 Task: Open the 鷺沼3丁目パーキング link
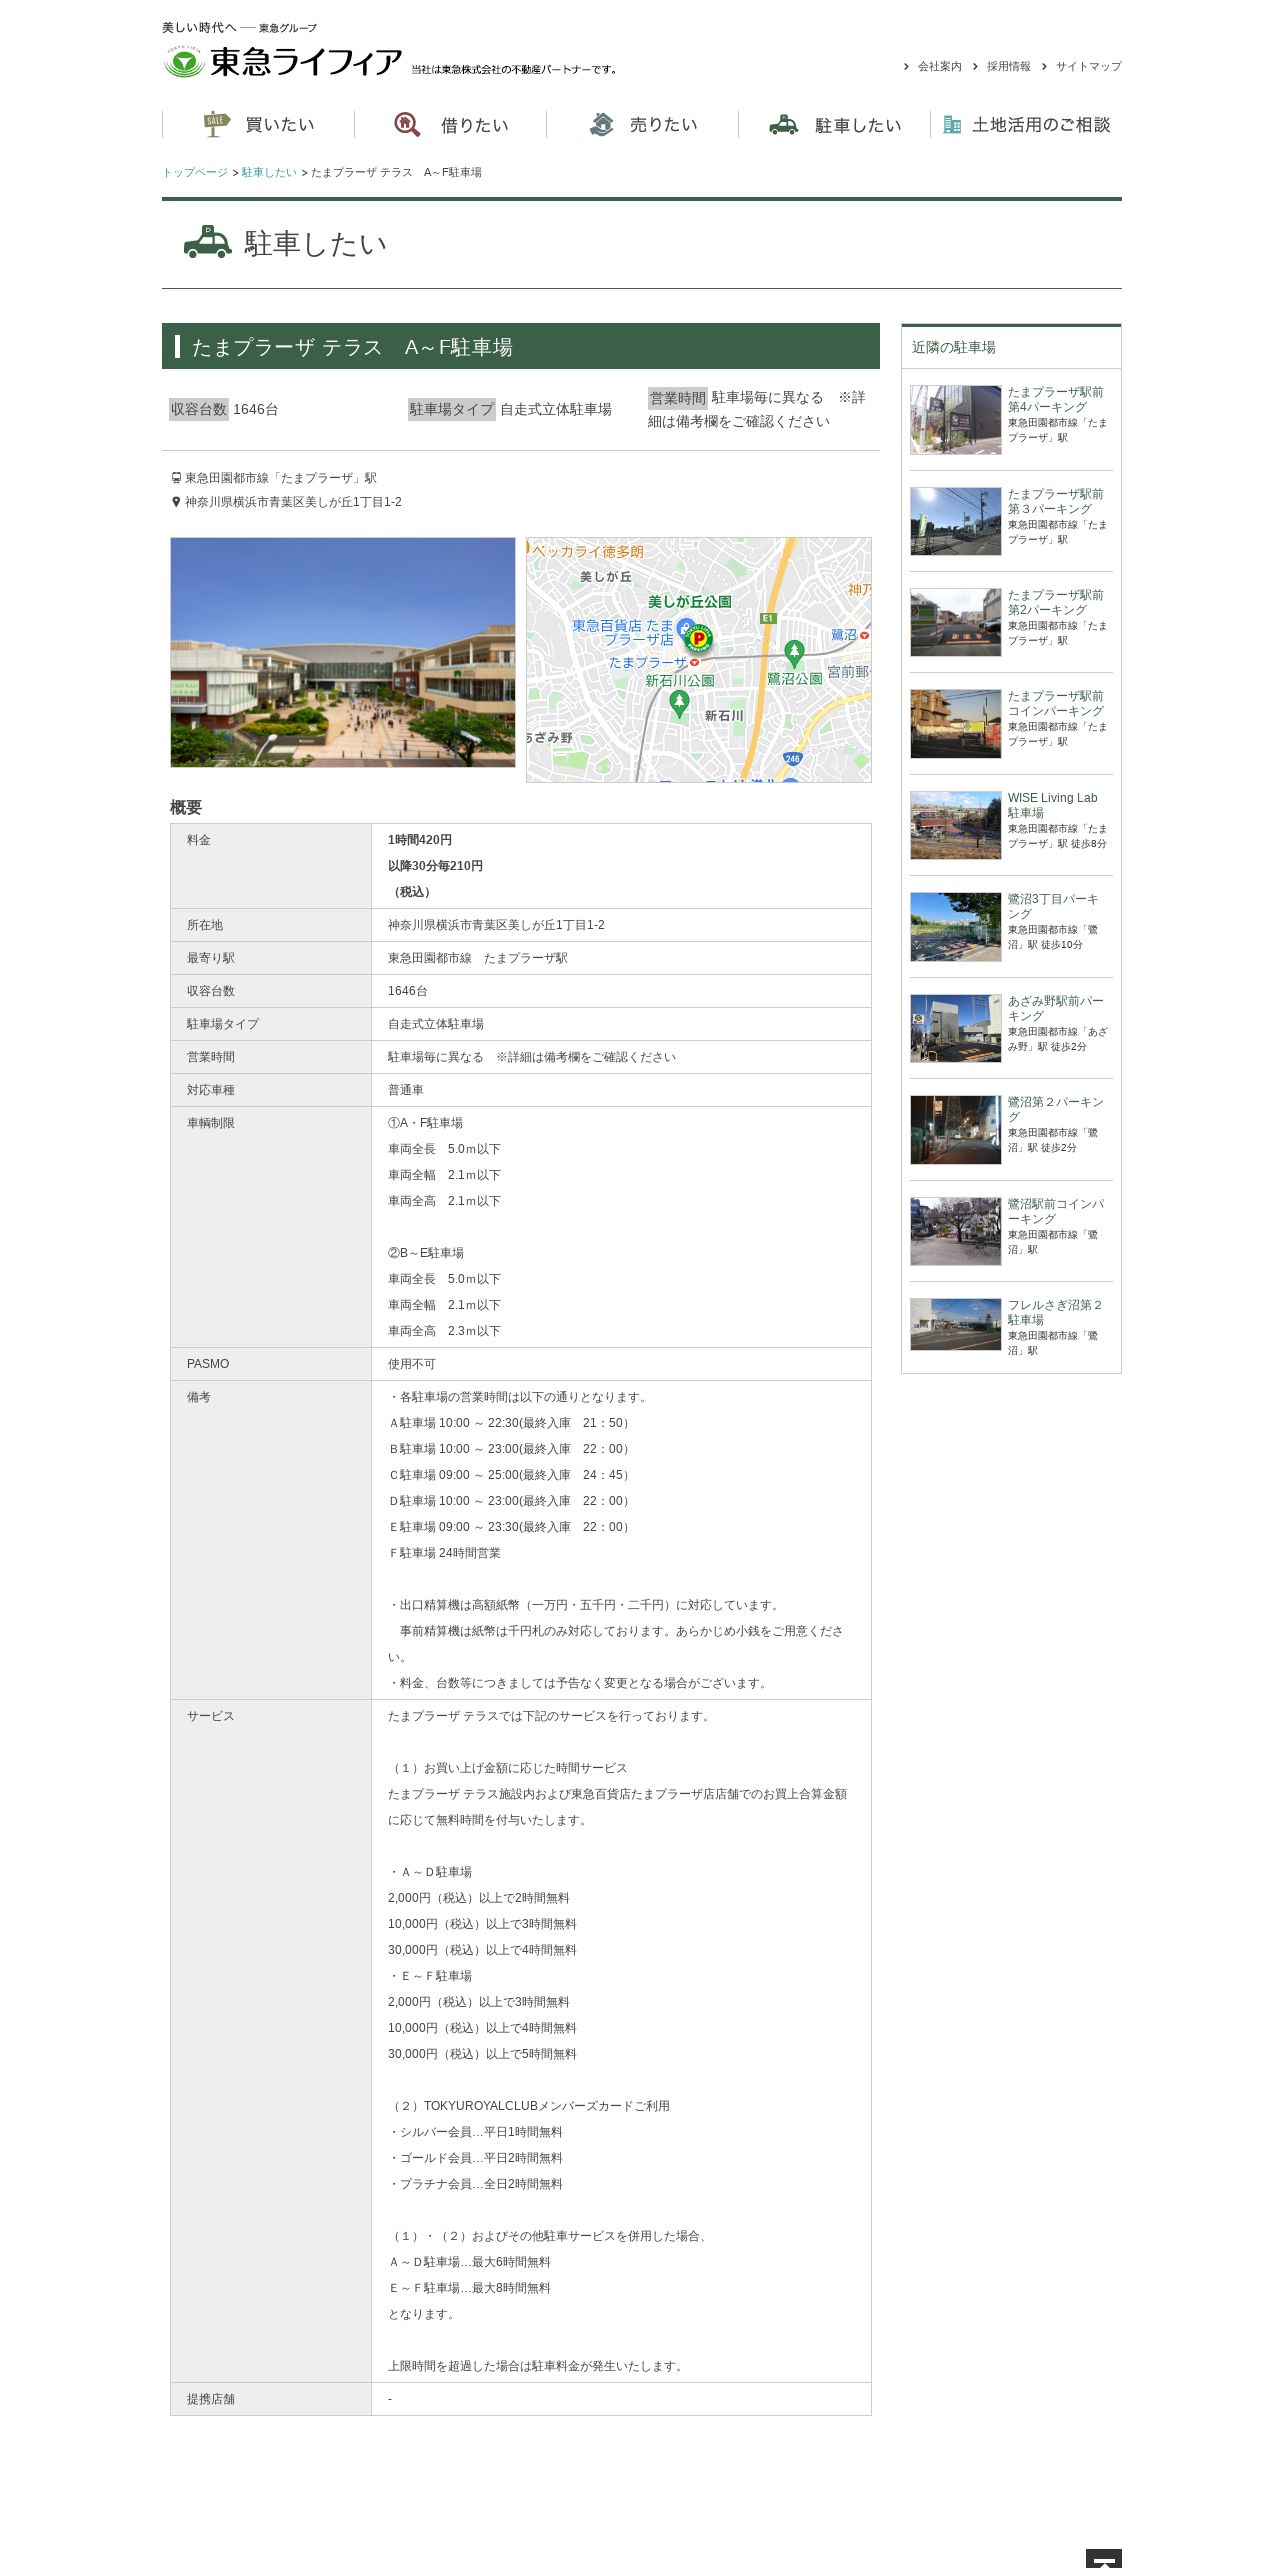pos(1053,907)
